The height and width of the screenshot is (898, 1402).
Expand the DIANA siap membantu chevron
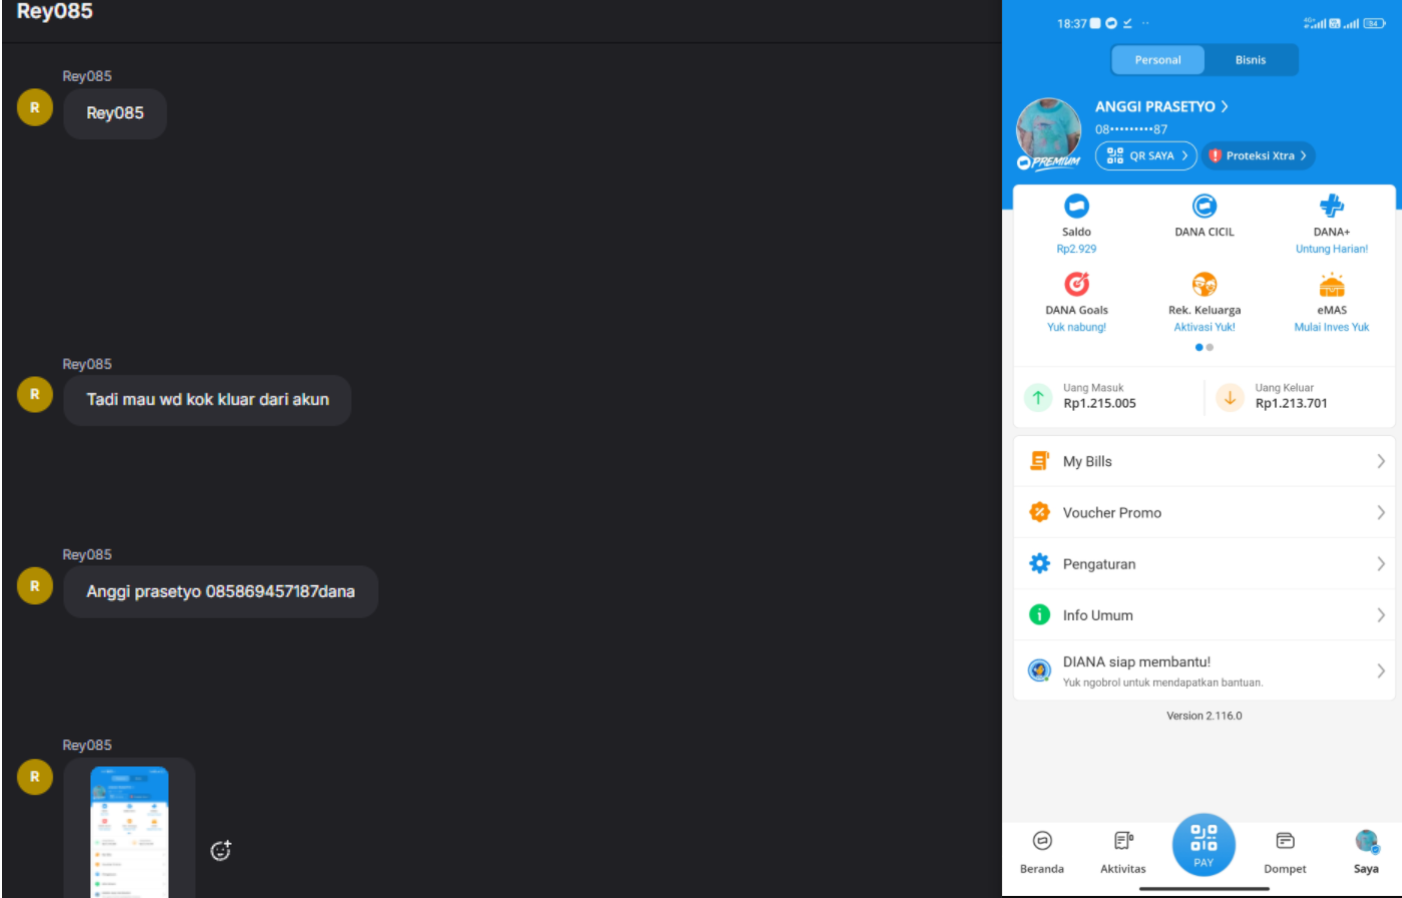click(x=1380, y=670)
